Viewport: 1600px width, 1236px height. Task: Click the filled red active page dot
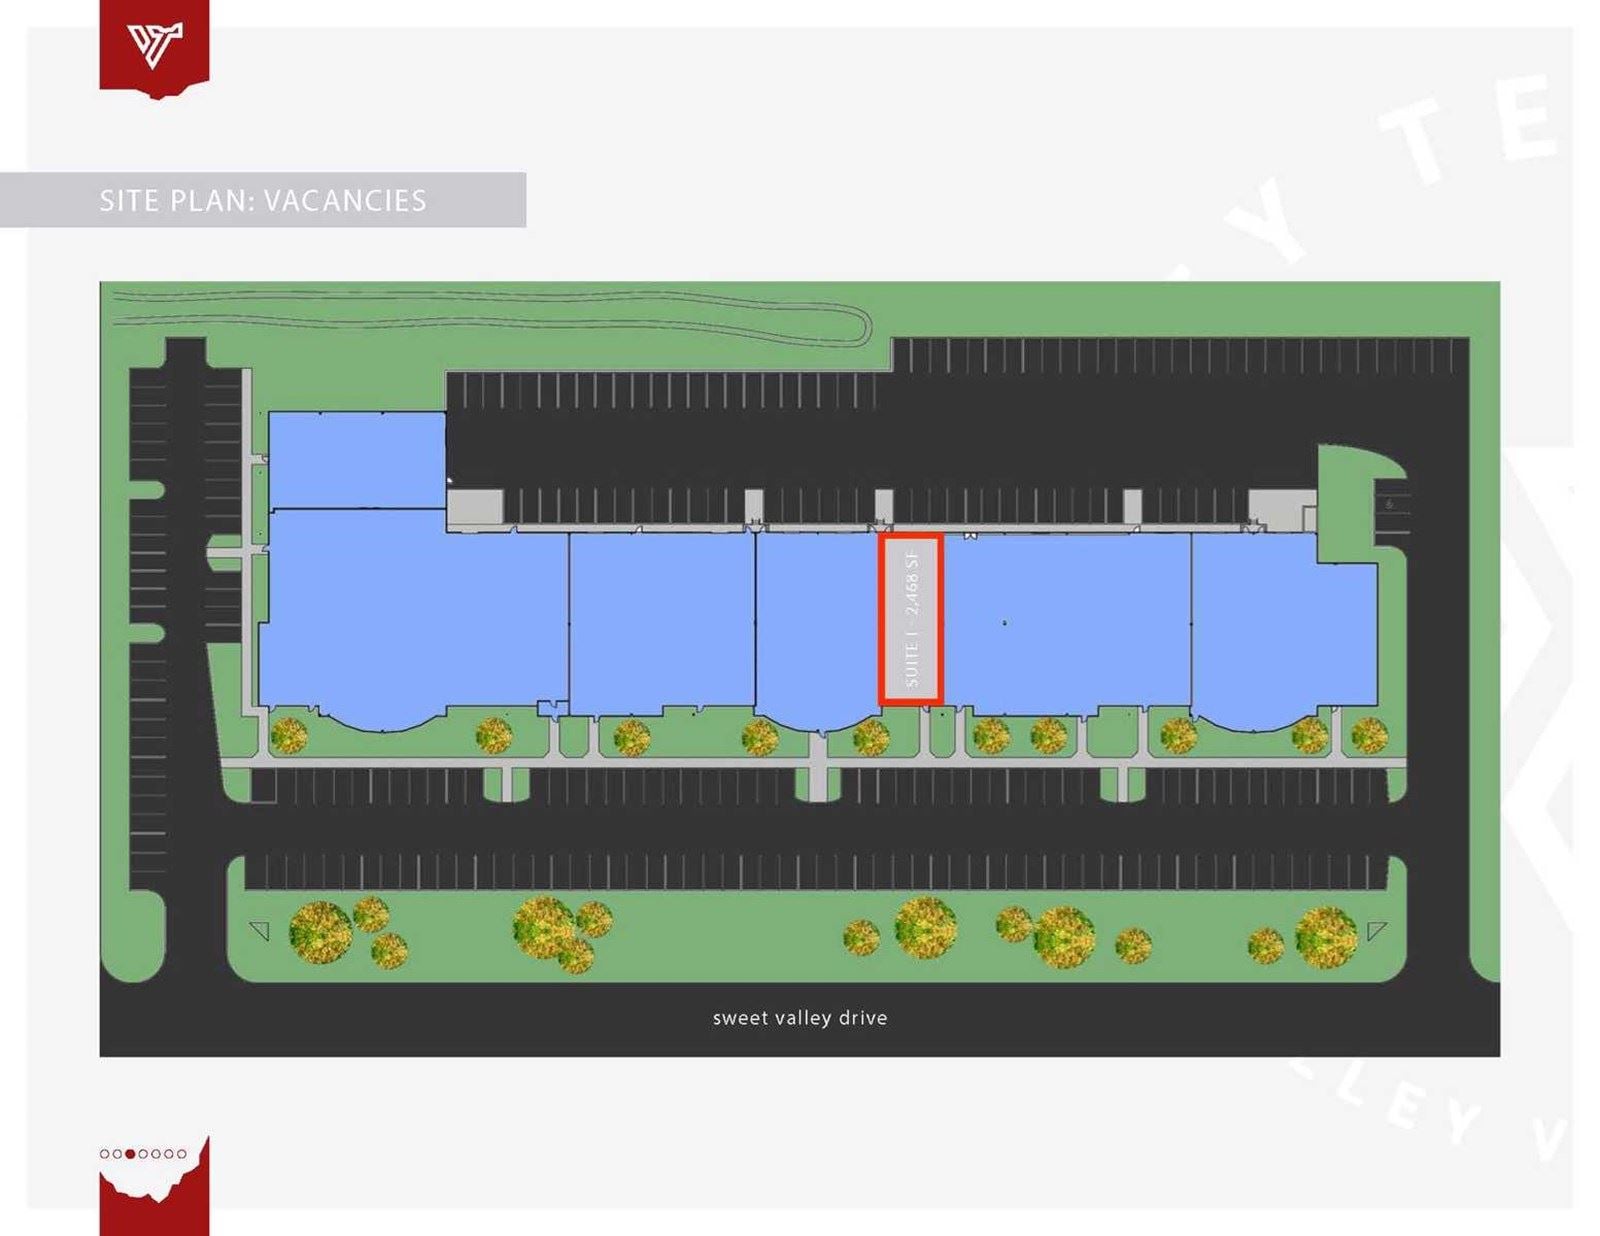pyautogui.click(x=130, y=1153)
